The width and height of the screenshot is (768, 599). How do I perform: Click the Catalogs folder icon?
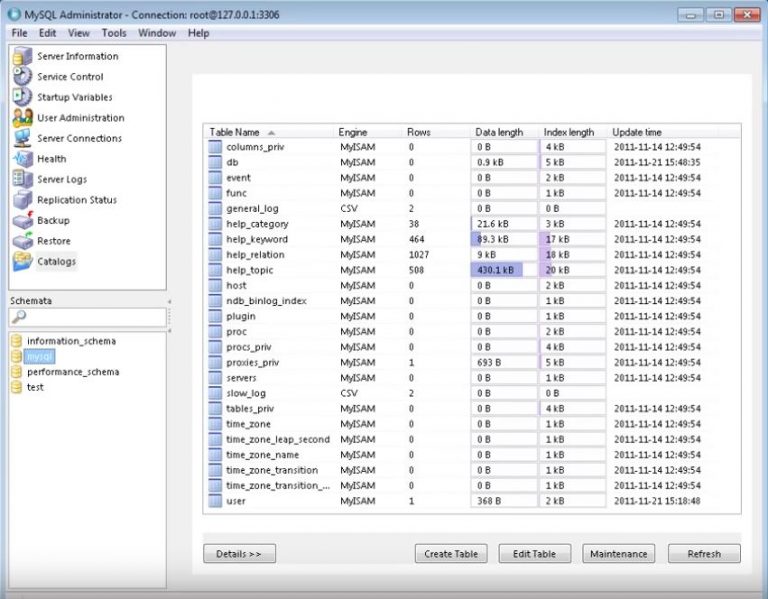tap(22, 261)
